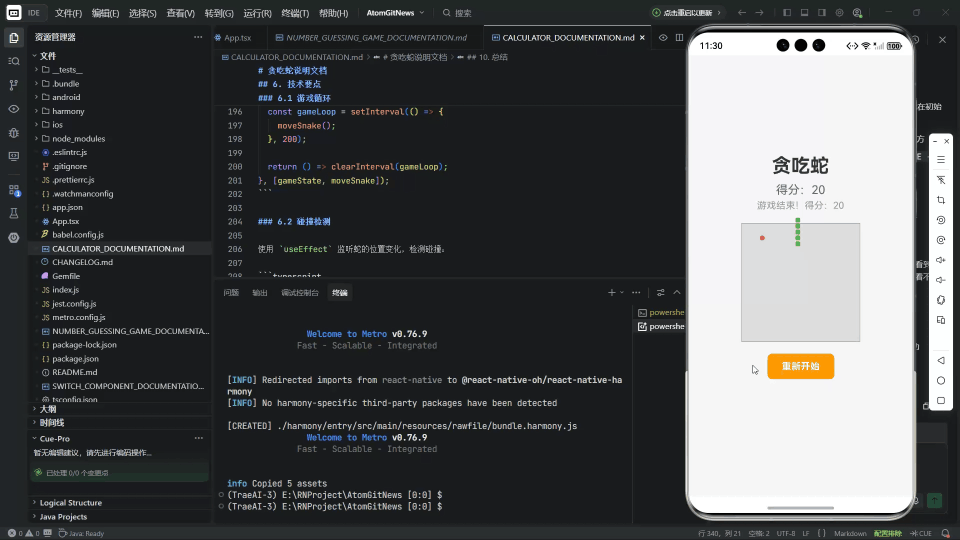
Task: Click Java: Ready status bar item
Action: pyautogui.click(x=81, y=533)
